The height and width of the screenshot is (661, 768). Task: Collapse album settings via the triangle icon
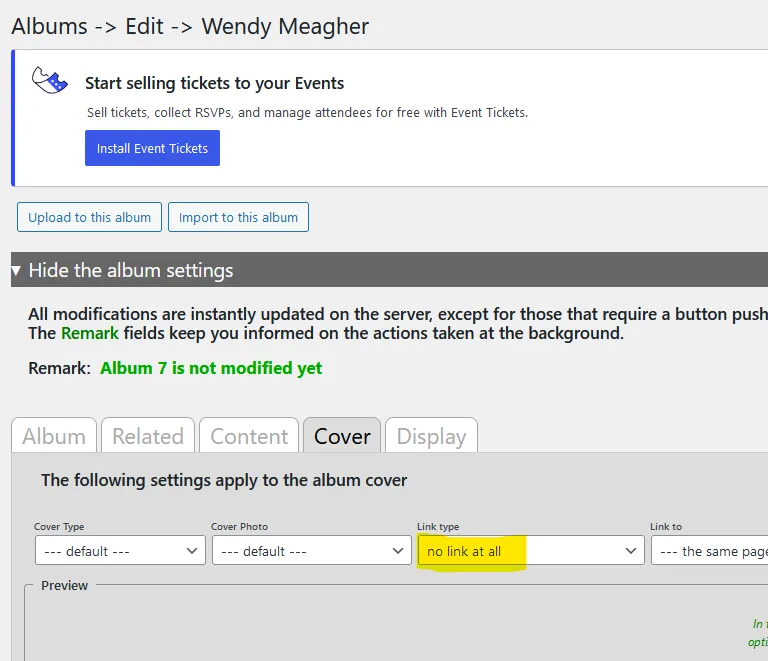click(x=16, y=270)
